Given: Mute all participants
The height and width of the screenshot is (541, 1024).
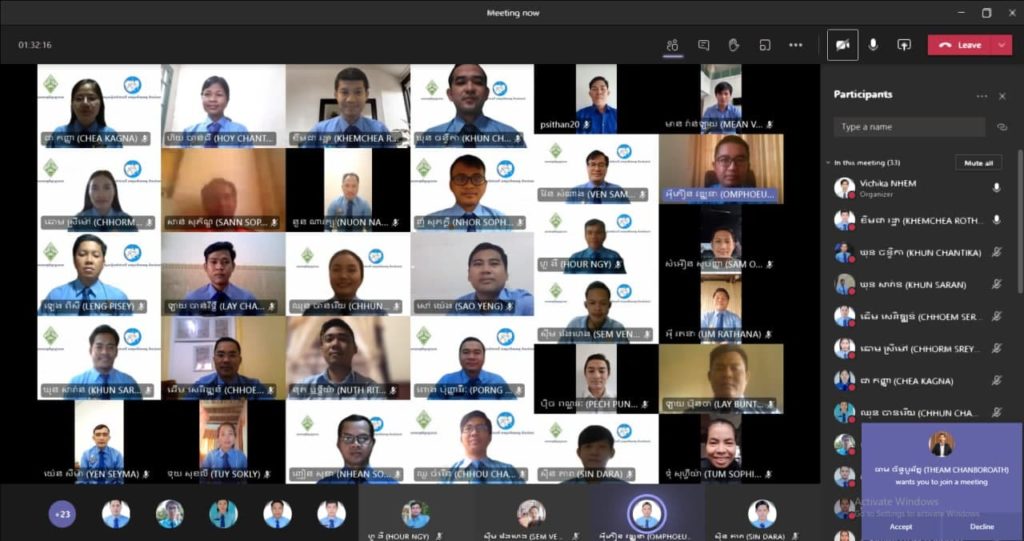Looking at the screenshot, I should coord(978,163).
